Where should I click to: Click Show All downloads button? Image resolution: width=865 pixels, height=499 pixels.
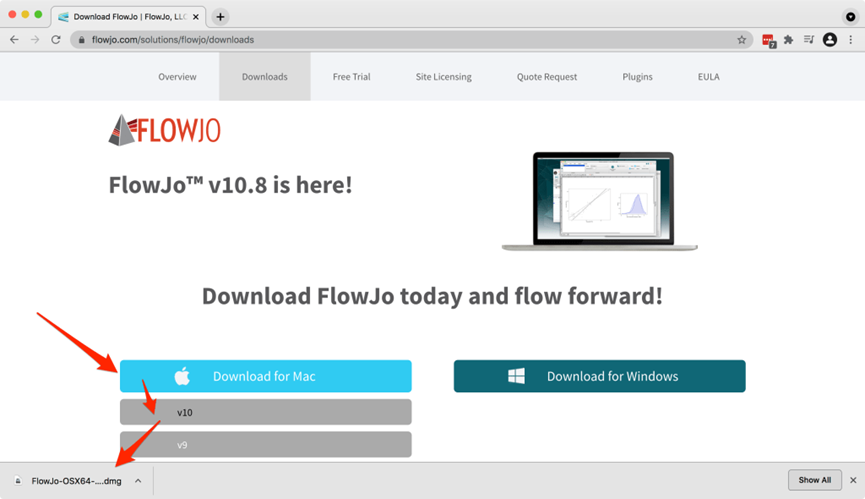pyautogui.click(x=814, y=480)
